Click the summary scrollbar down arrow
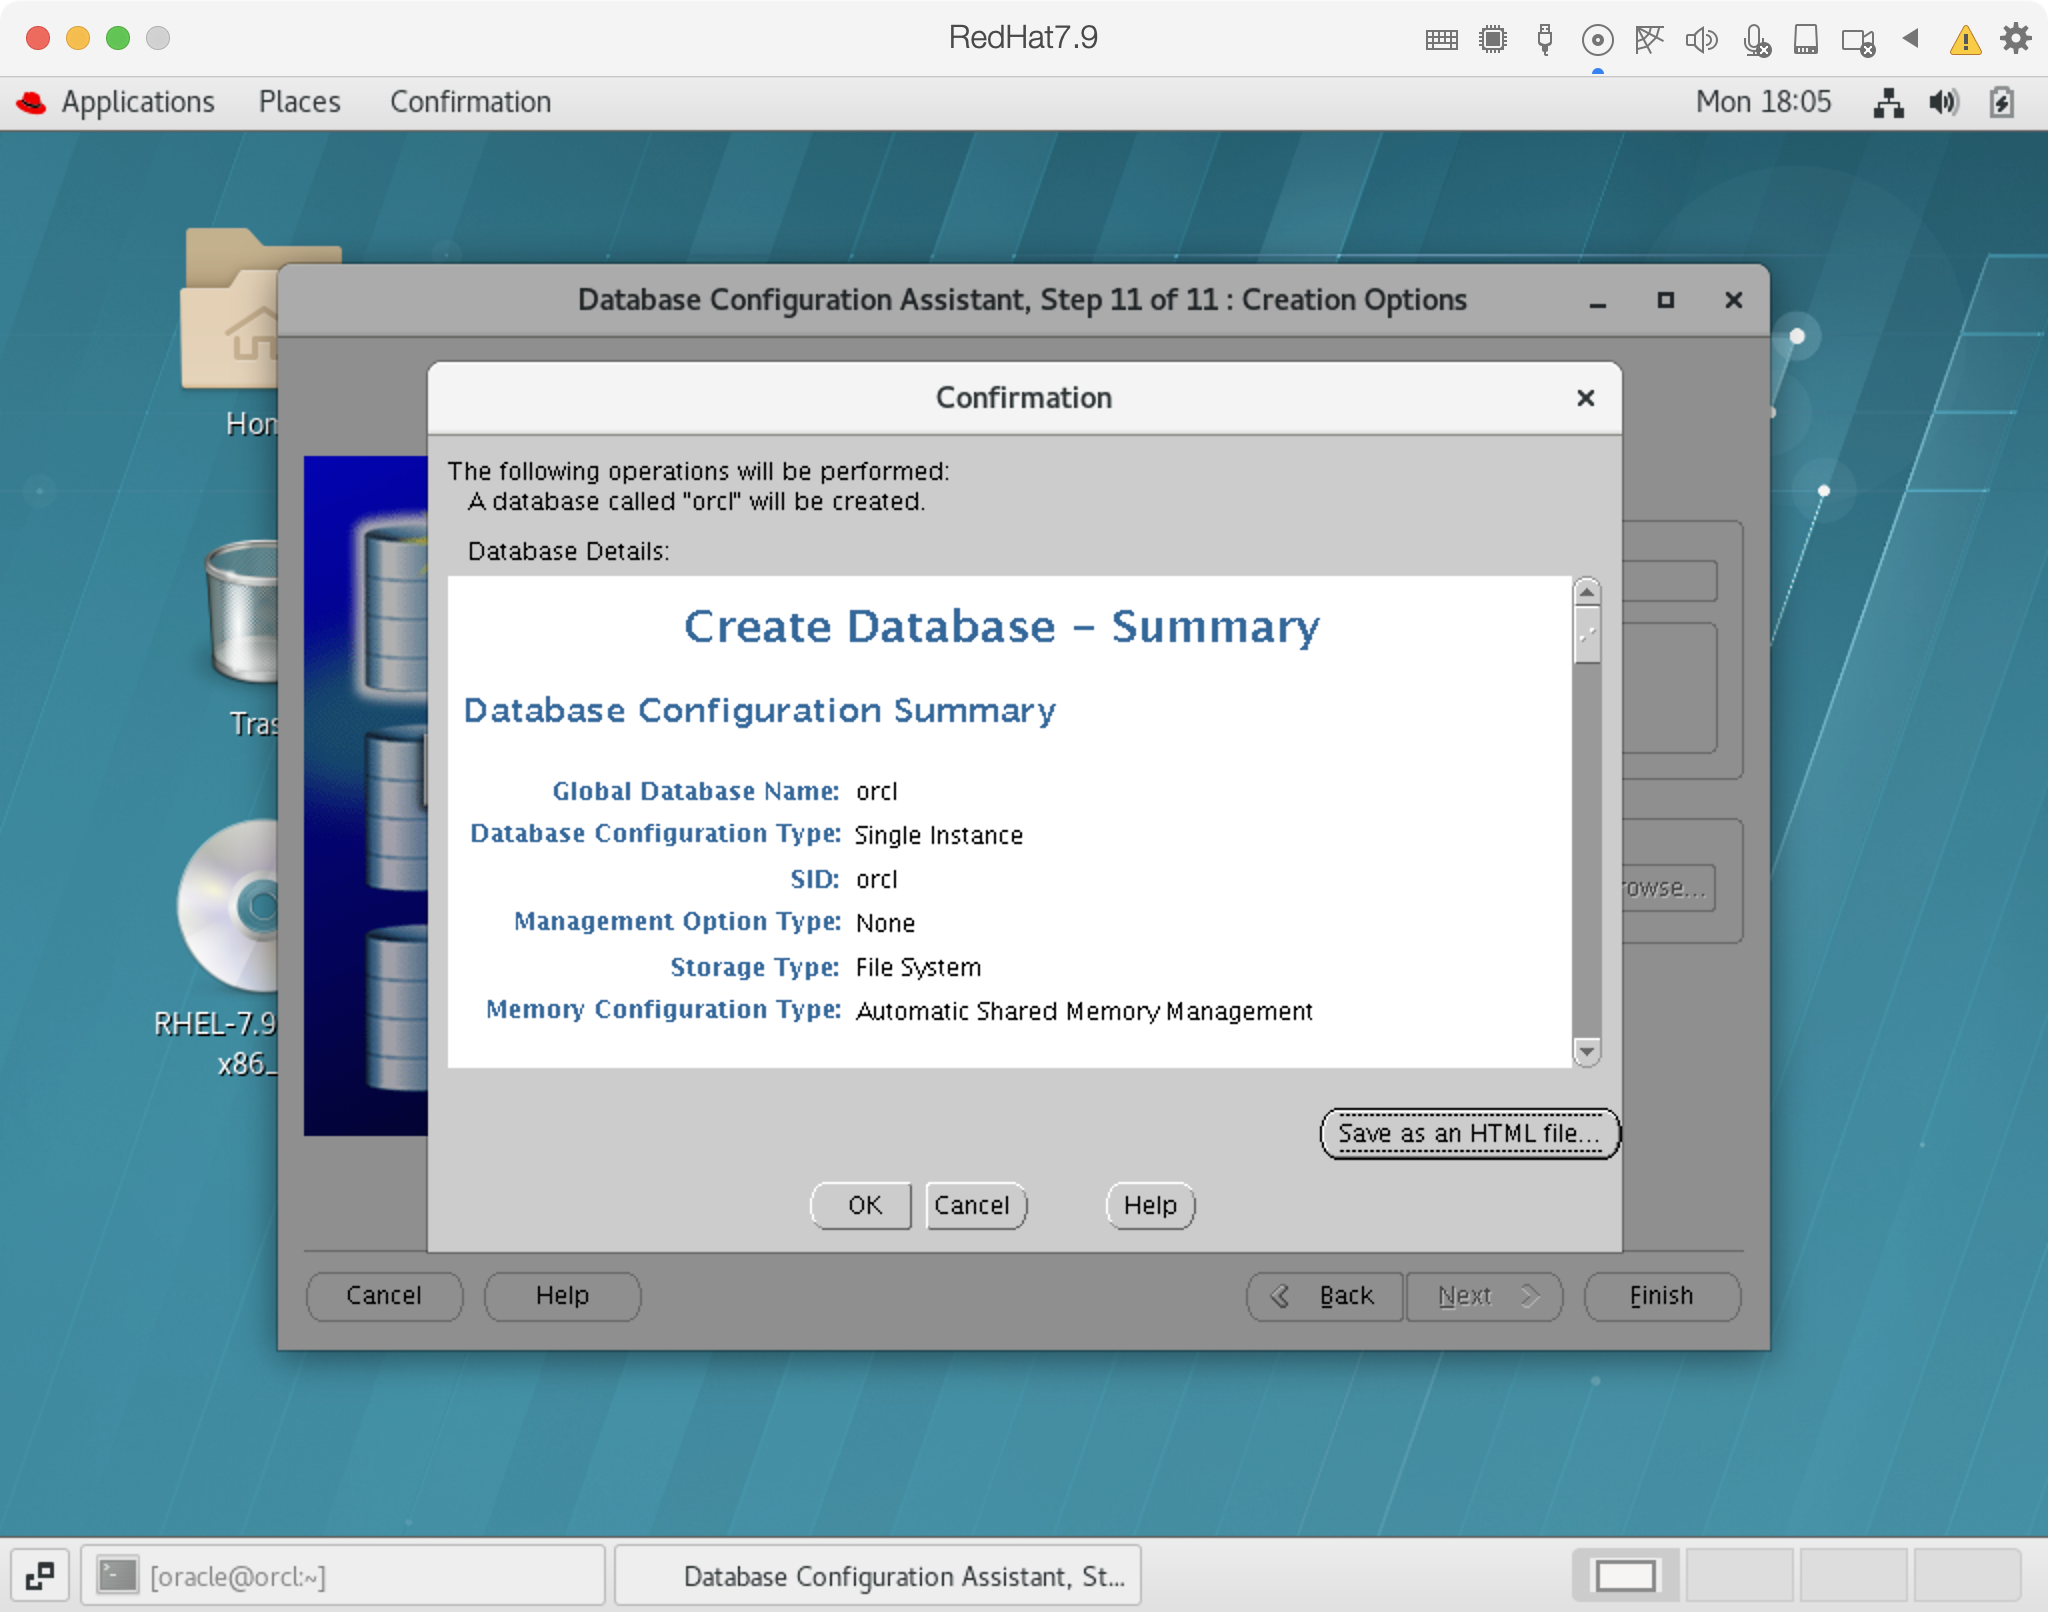The height and width of the screenshot is (1612, 2048). point(1586,1051)
